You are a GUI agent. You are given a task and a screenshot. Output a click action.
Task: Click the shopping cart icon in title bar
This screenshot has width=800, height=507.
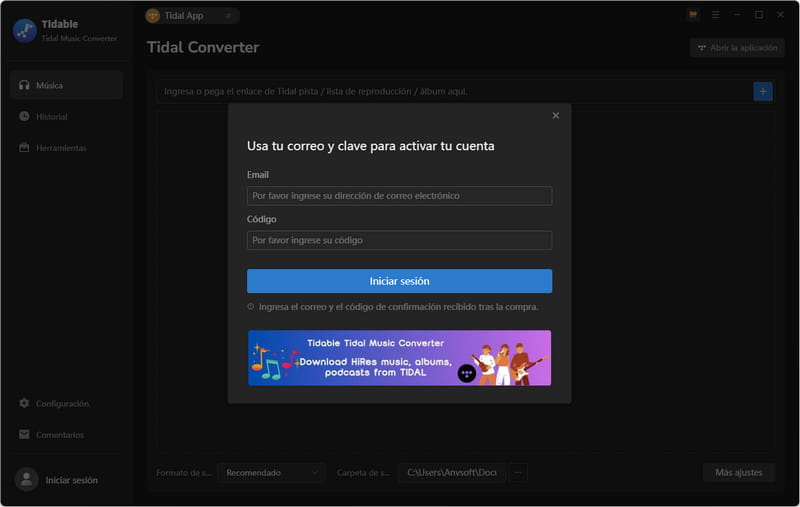pyautogui.click(x=693, y=15)
